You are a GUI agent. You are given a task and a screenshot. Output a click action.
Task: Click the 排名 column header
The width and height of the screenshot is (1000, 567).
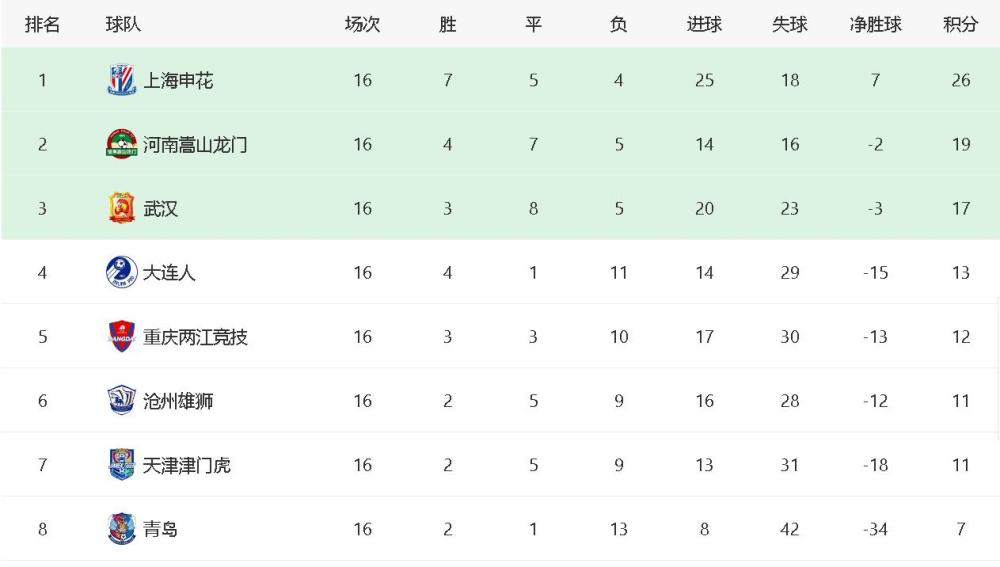(x=42, y=24)
